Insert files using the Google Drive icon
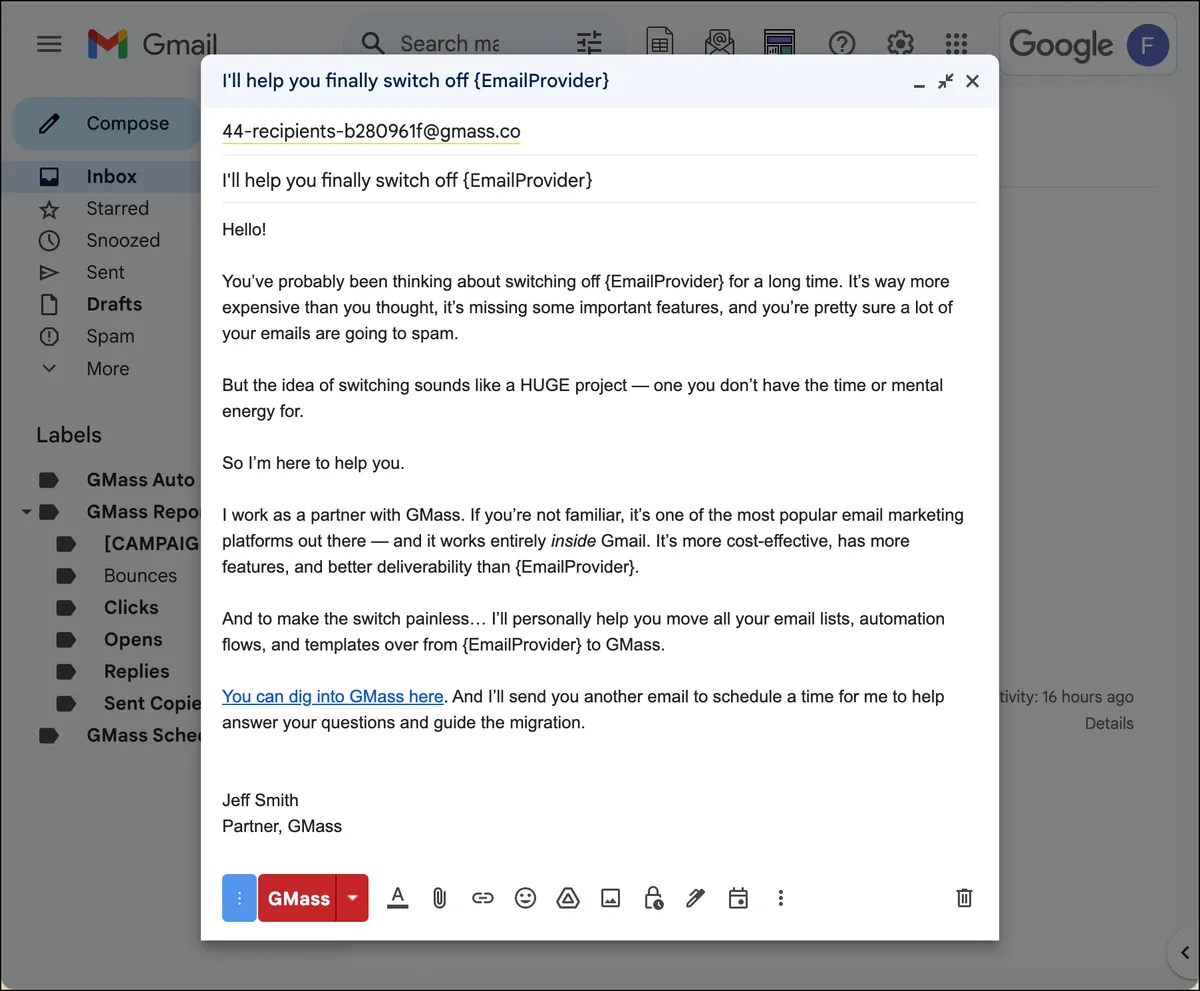1200x991 pixels. pos(567,898)
